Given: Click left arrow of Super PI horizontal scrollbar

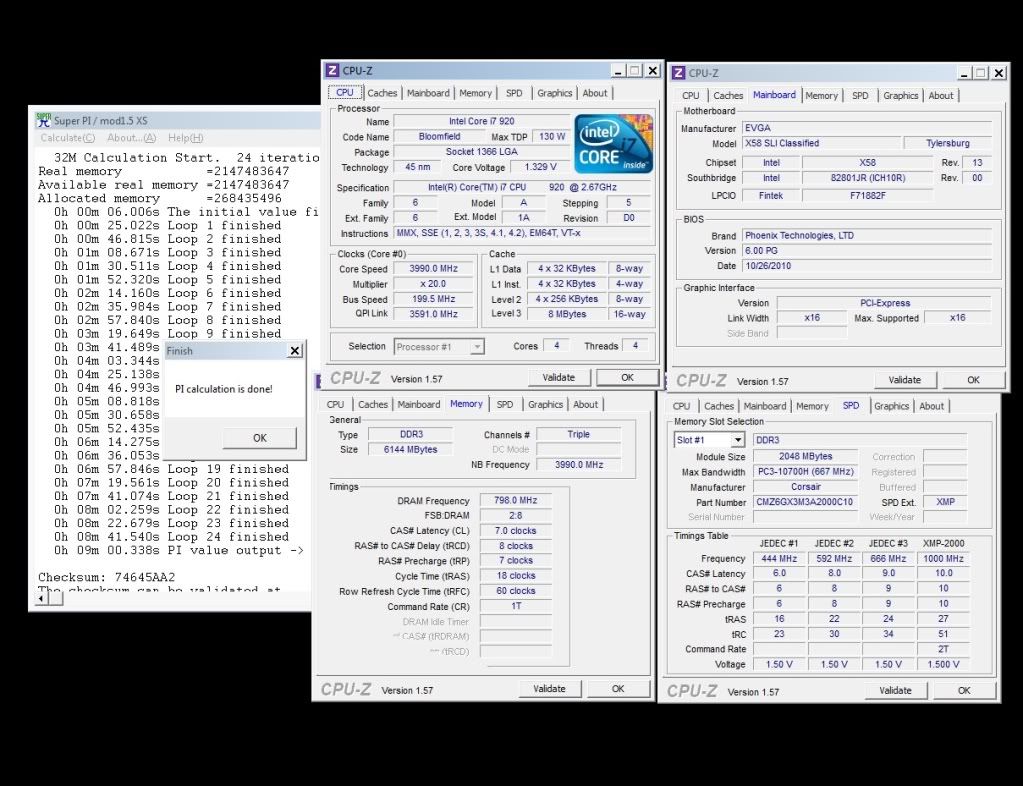Looking at the screenshot, I should pyautogui.click(x=42, y=597).
